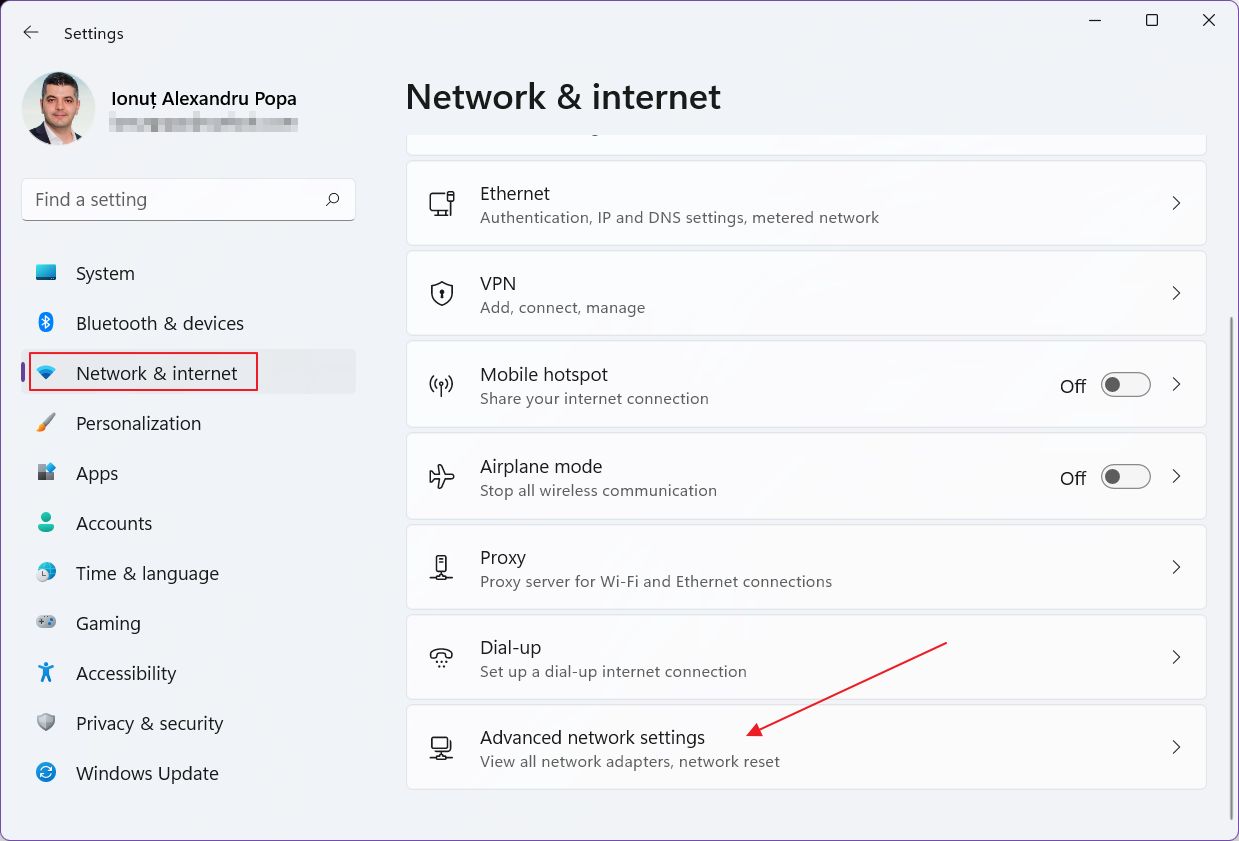
Task: Go back using the arrow button
Action: [x=30, y=32]
